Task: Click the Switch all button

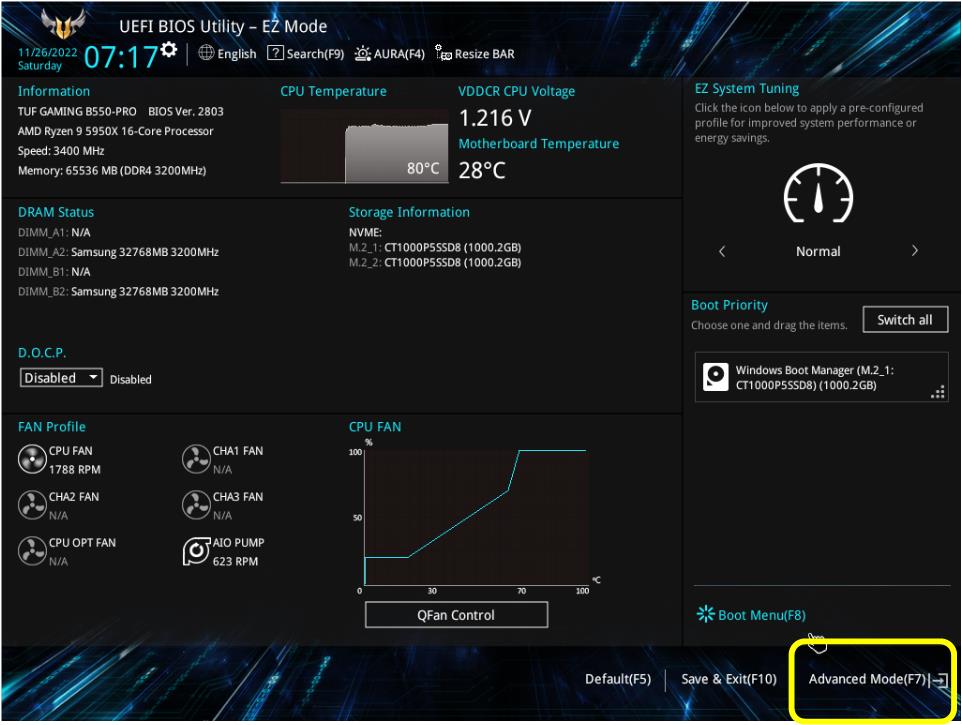Action: [905, 320]
